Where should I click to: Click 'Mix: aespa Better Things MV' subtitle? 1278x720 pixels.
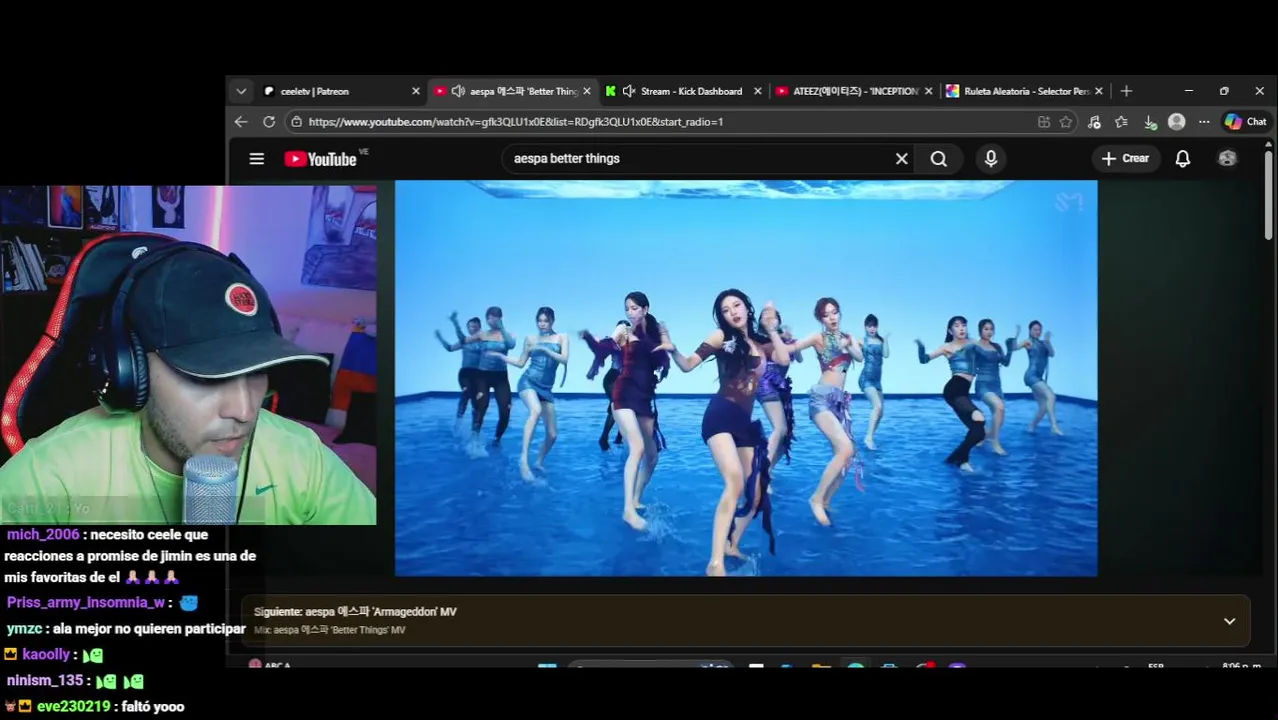(x=330, y=630)
